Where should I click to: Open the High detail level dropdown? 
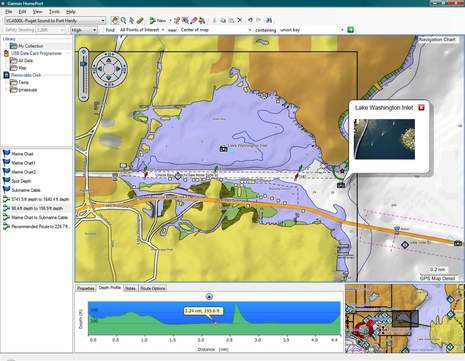point(84,30)
